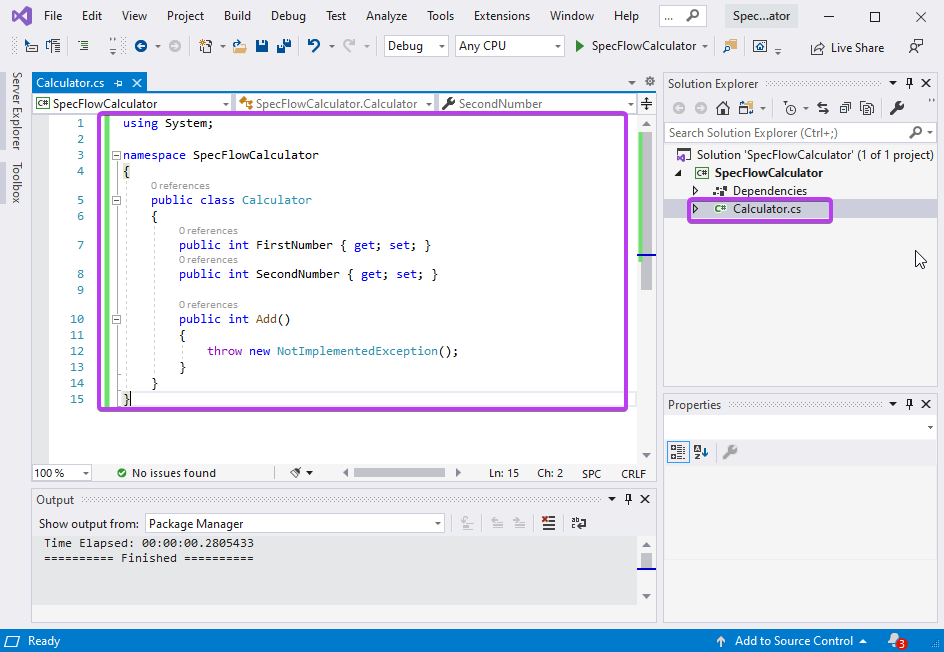944x652 pixels.
Task: Toggle auto-hide pin on Solution Explorer panel
Action: [x=910, y=83]
